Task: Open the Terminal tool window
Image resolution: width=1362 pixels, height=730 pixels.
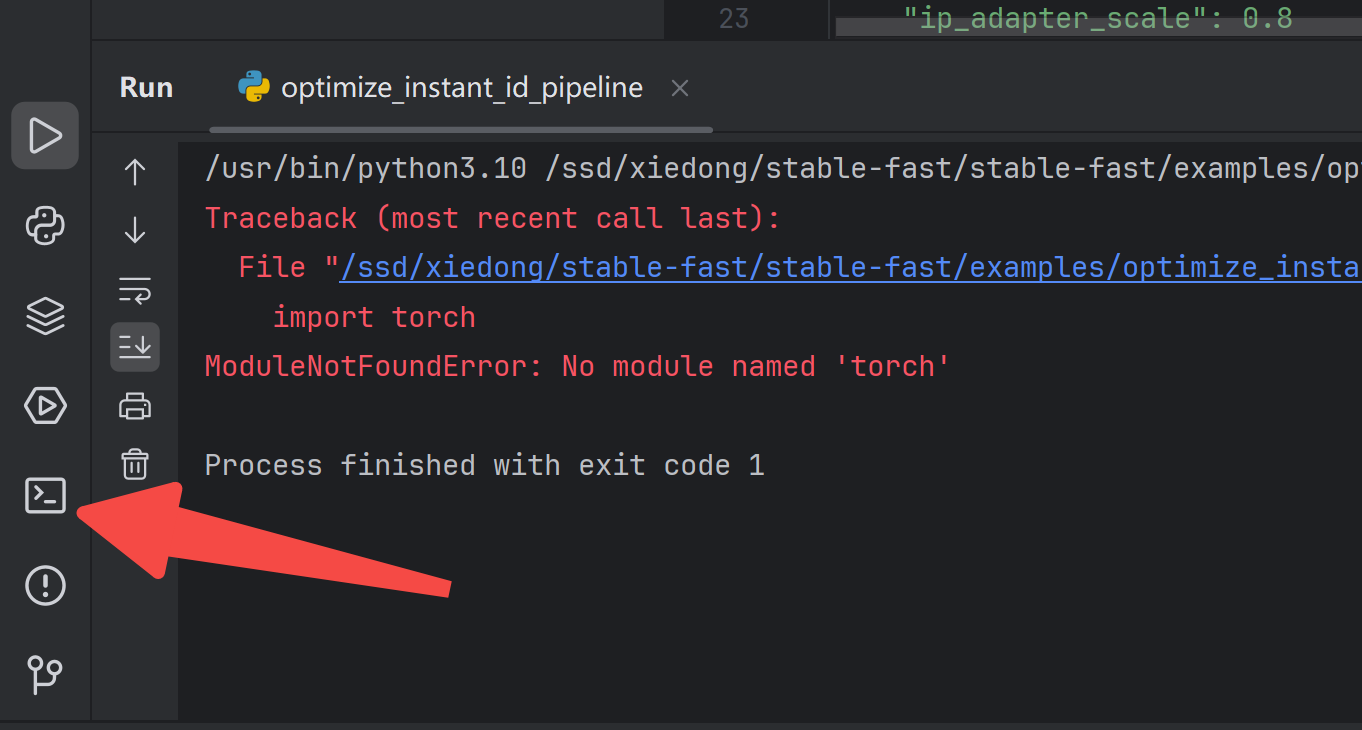Action: (45, 496)
